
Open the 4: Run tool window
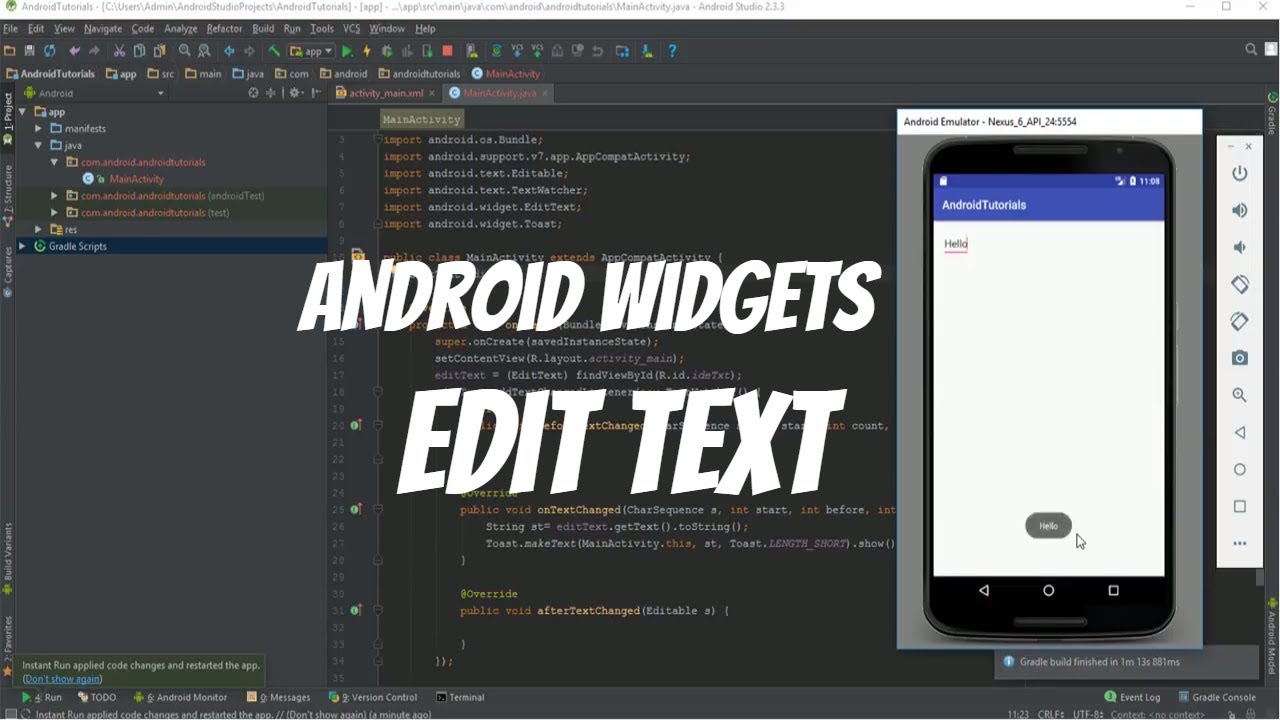point(41,698)
